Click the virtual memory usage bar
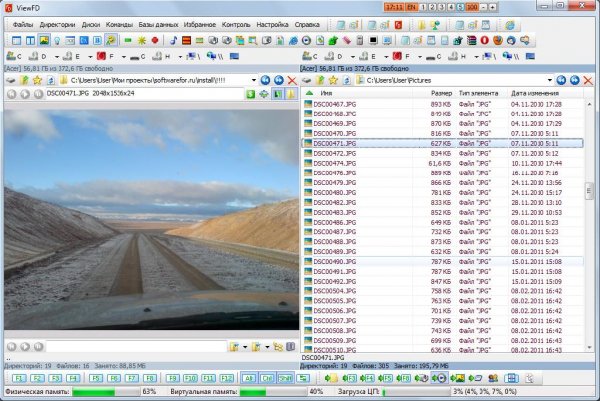The height and width of the screenshot is (401, 600). [x=273, y=392]
